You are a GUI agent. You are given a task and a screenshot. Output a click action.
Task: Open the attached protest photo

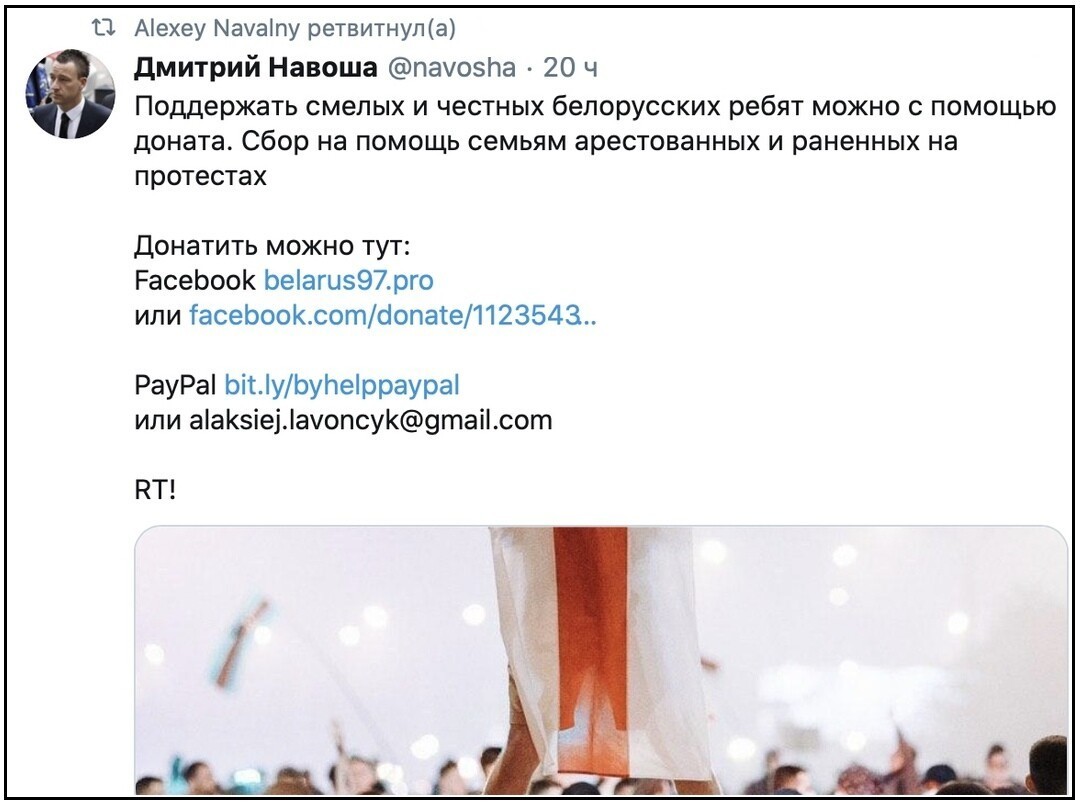(x=600, y=660)
